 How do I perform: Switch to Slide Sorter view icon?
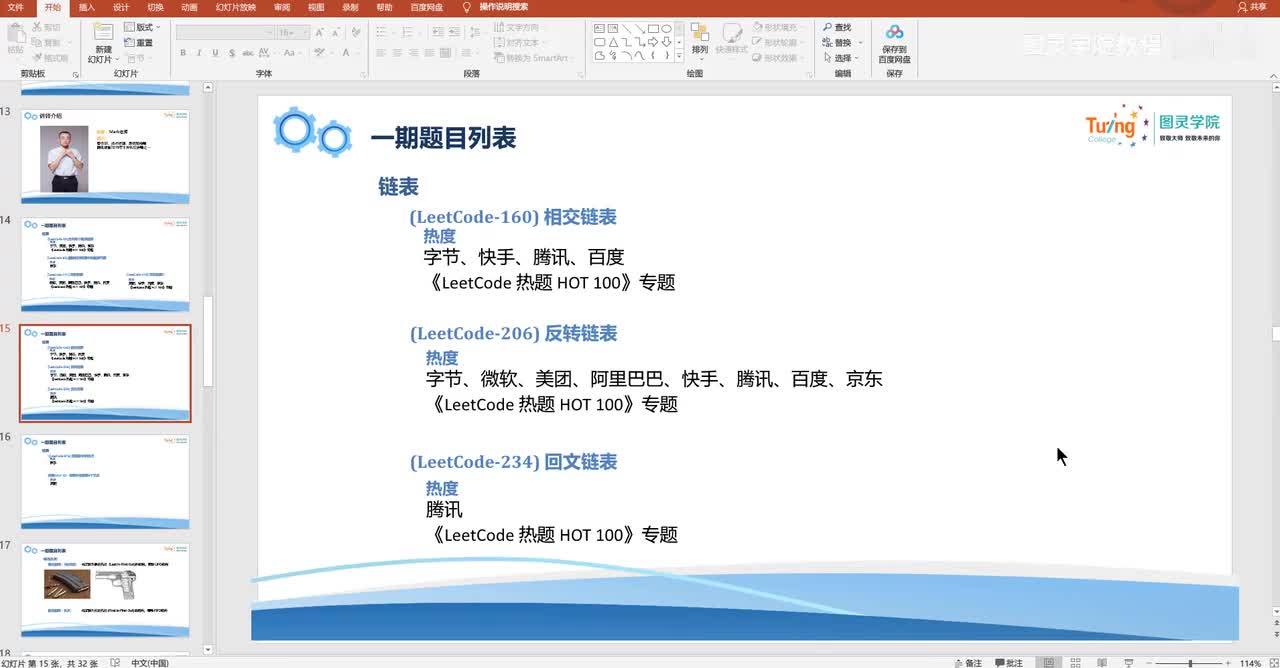pos(1075,662)
